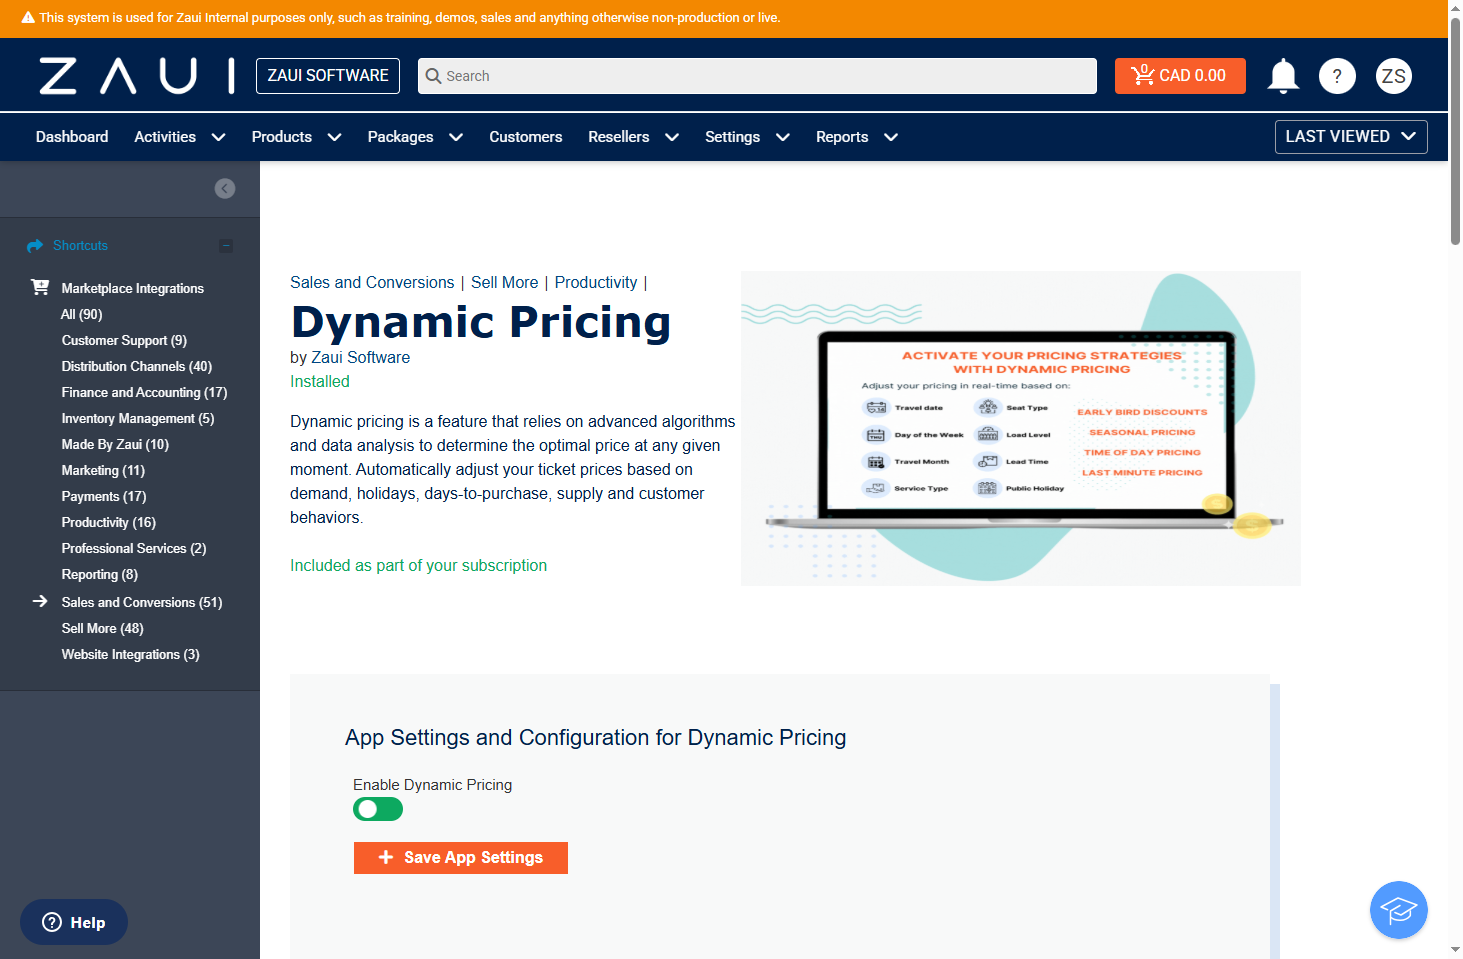Click the Save App Settings button

pos(461,858)
